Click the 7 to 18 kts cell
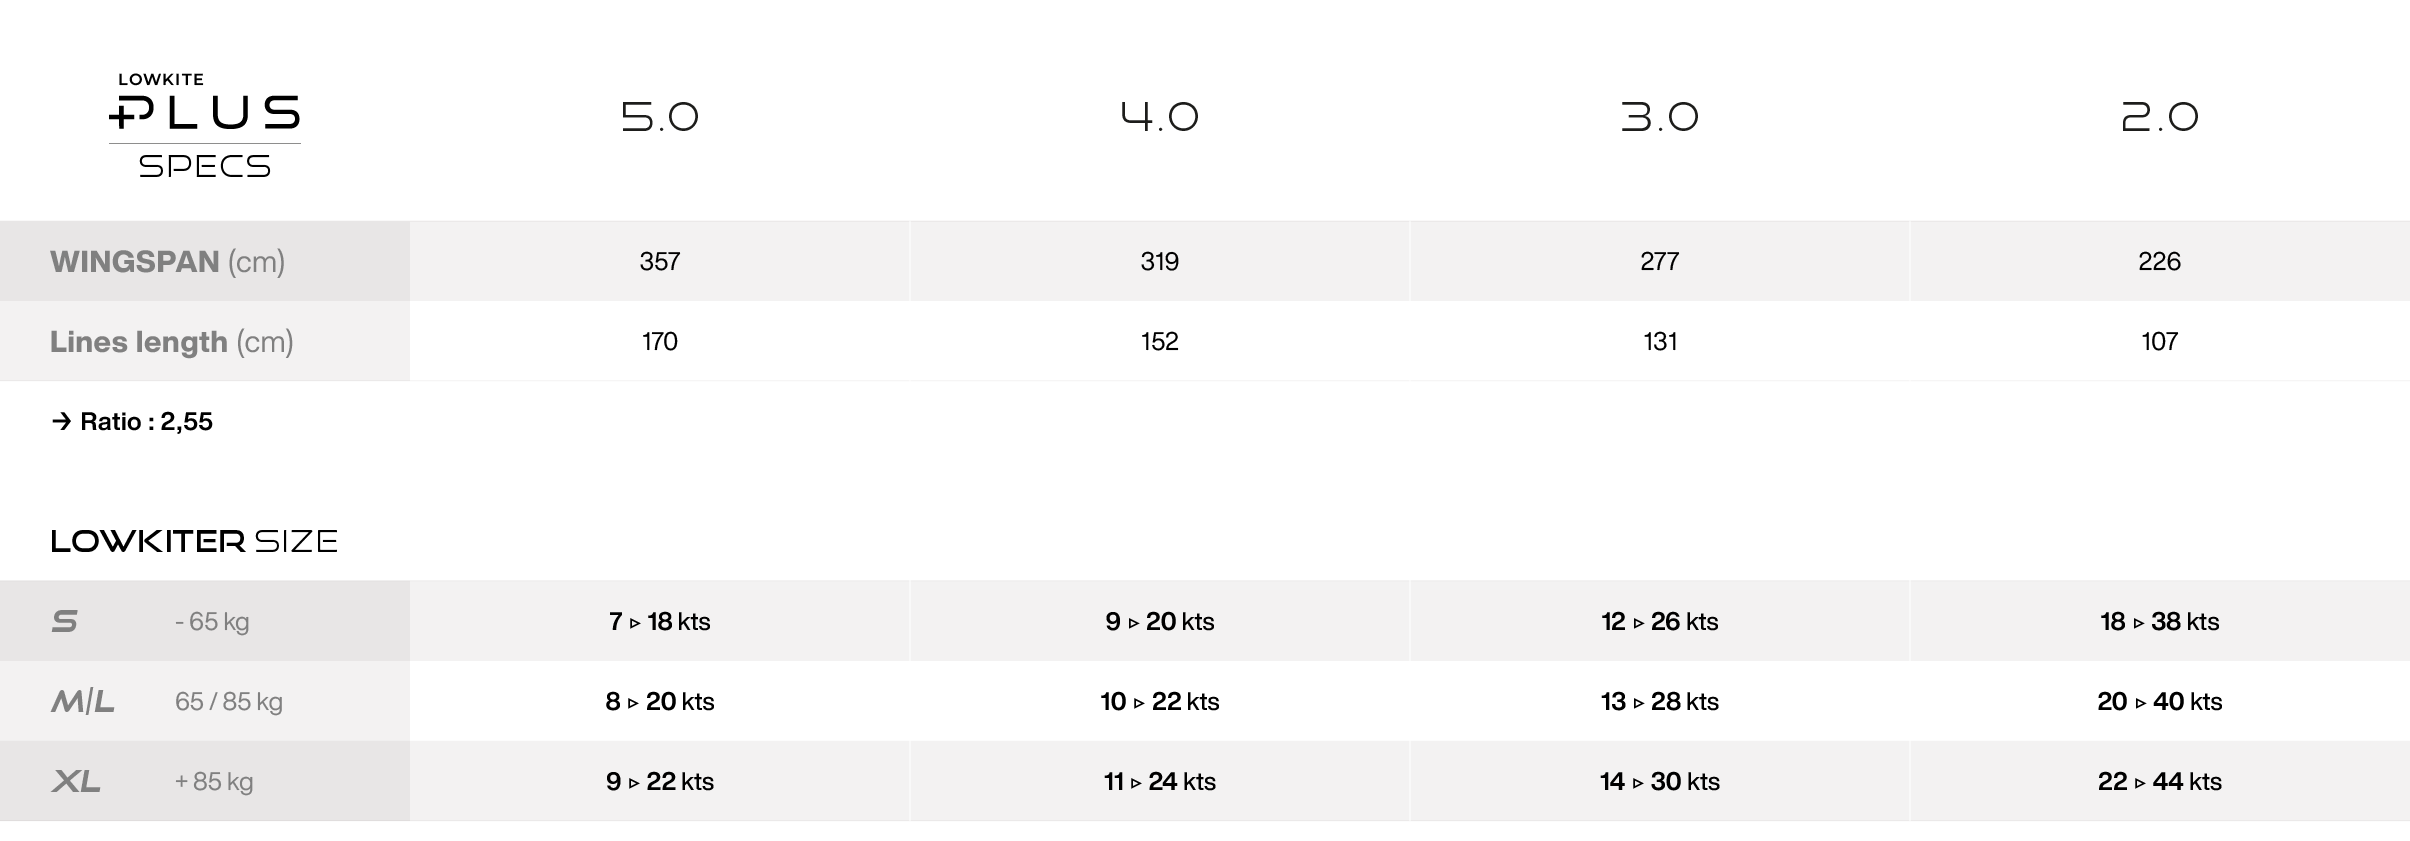Viewport: 2410px width, 841px height. coord(660,621)
